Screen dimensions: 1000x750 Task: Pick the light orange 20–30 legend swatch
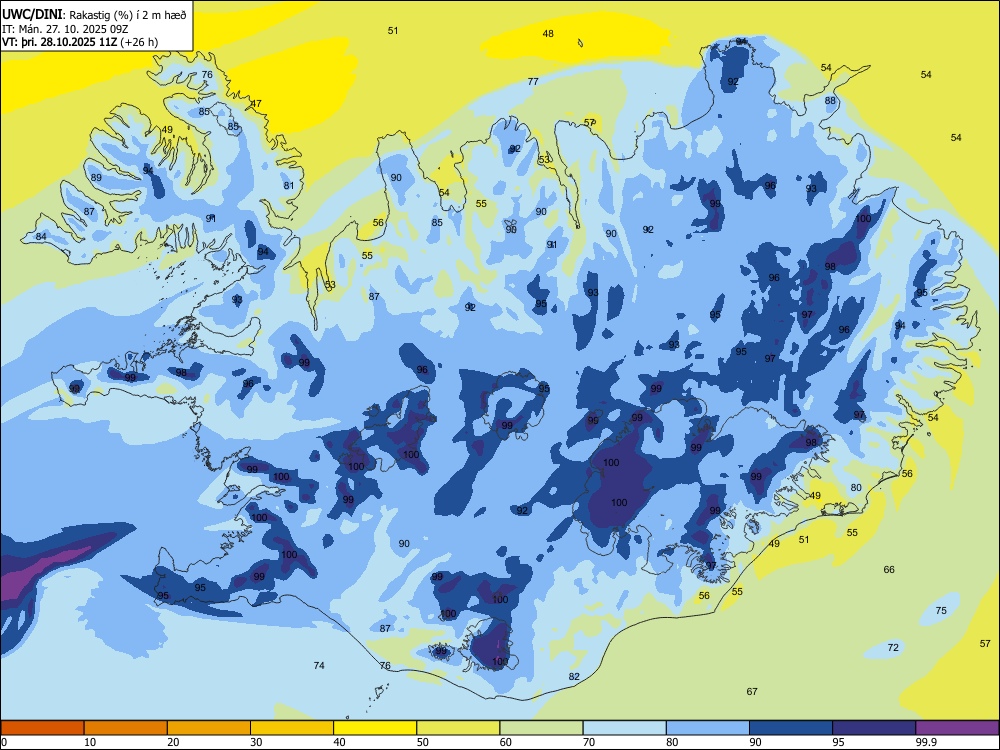(x=209, y=728)
